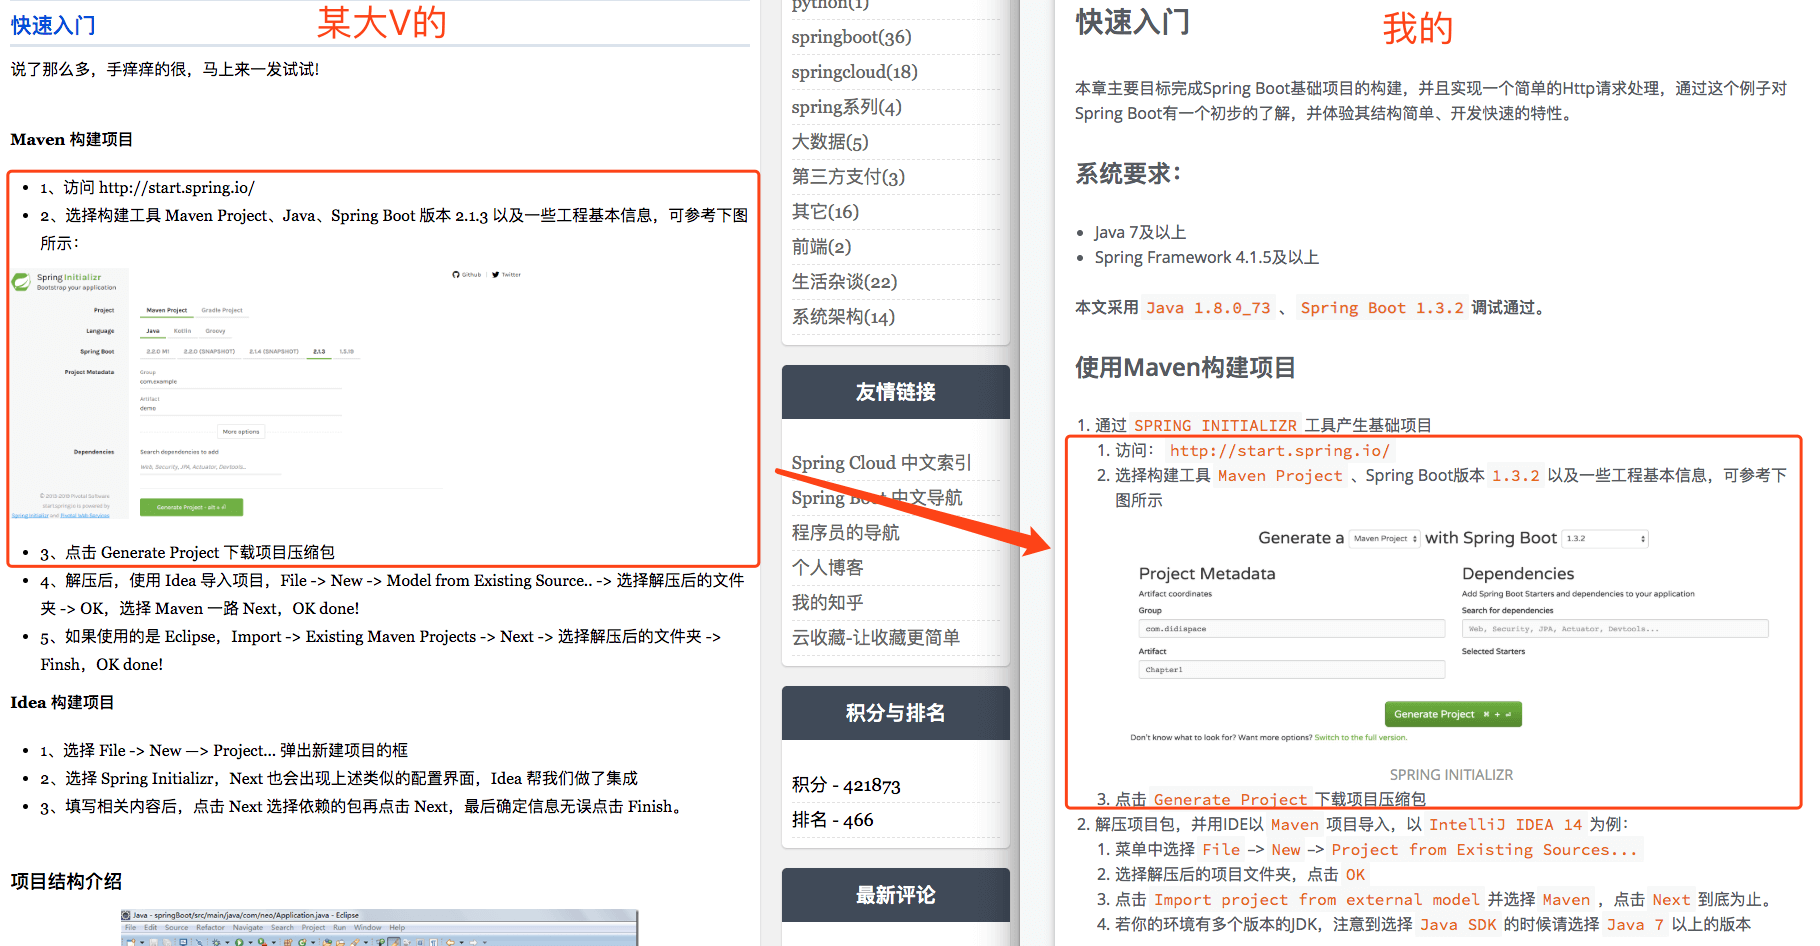1820x946 pixels.
Task: Open the 第三方支付(3) category link
Action: pyautogui.click(x=848, y=177)
